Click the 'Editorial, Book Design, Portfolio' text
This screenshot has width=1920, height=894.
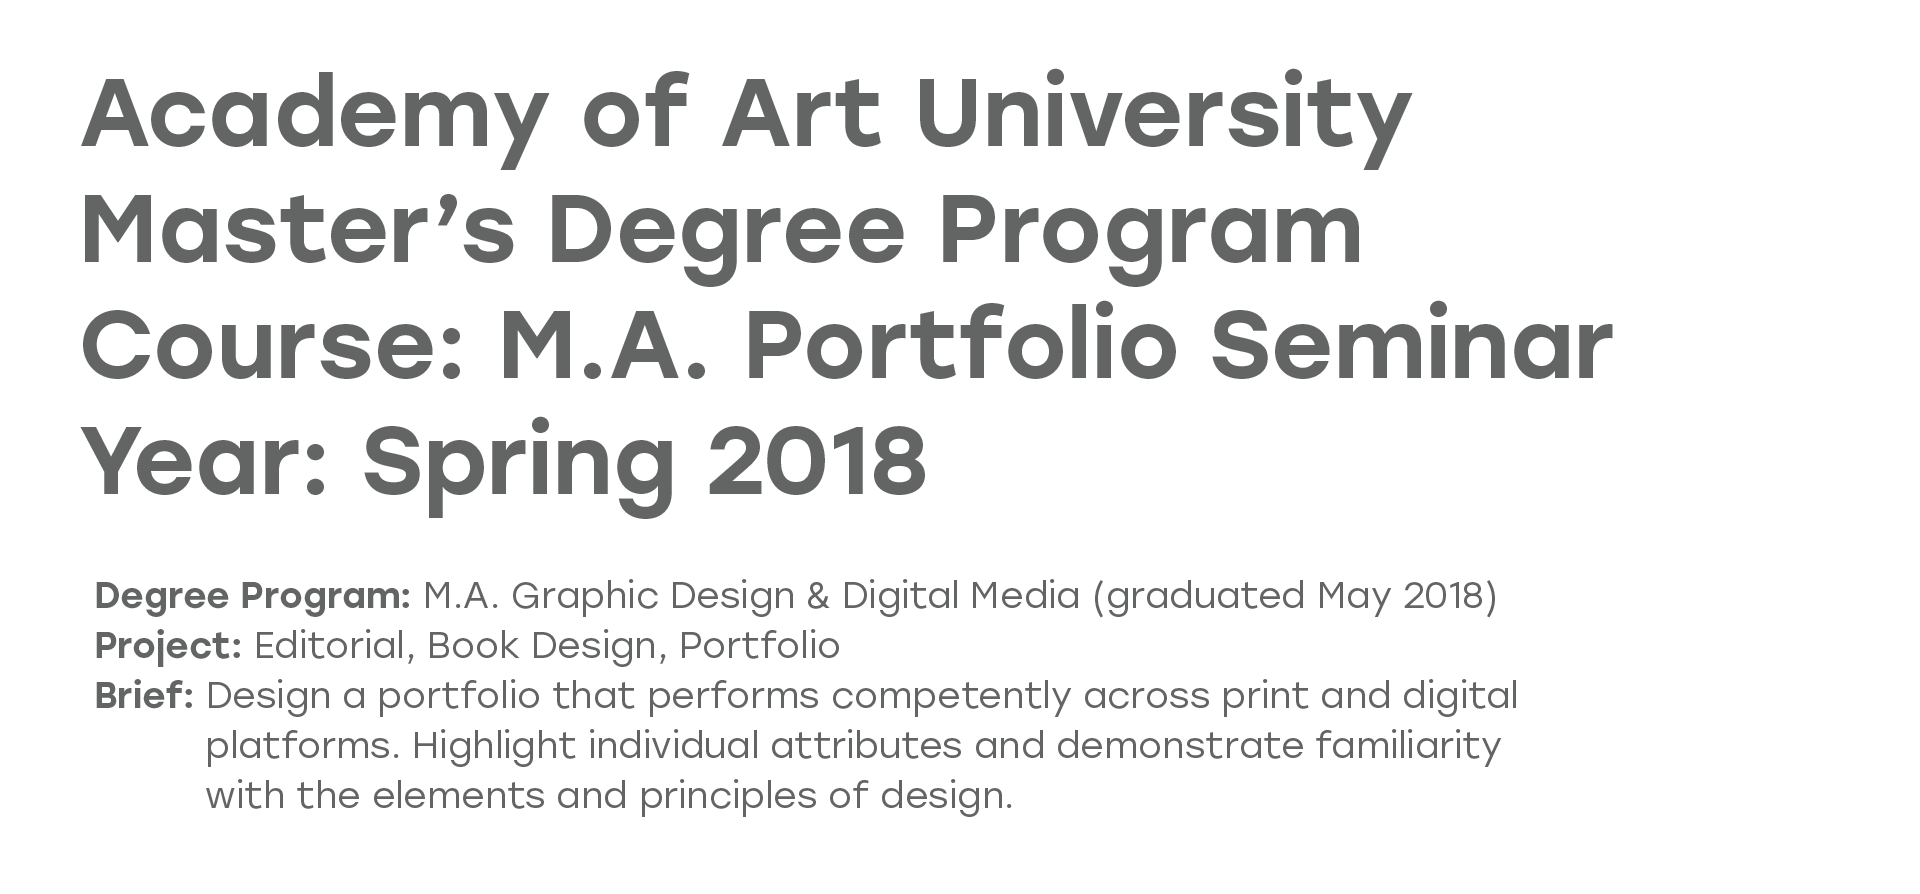pyautogui.click(x=547, y=646)
